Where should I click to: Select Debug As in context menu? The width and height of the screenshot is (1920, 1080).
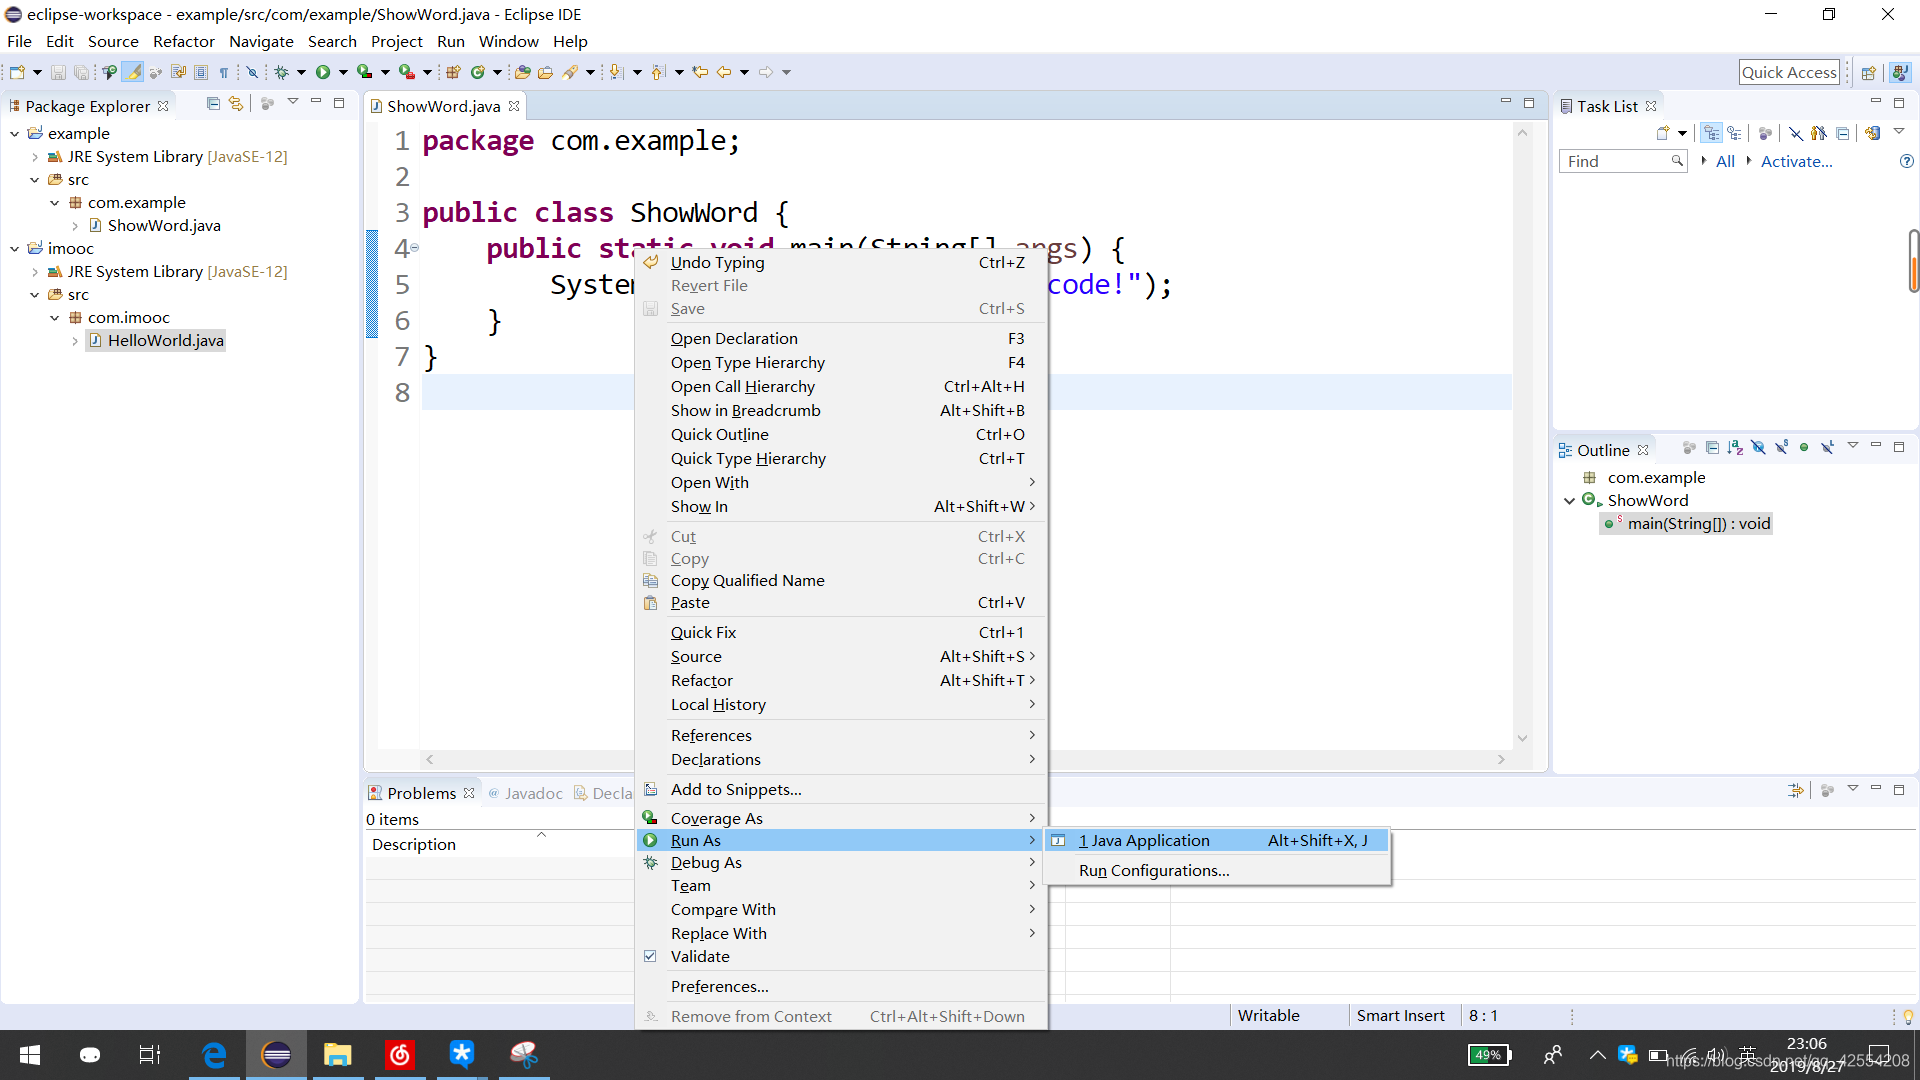click(841, 863)
